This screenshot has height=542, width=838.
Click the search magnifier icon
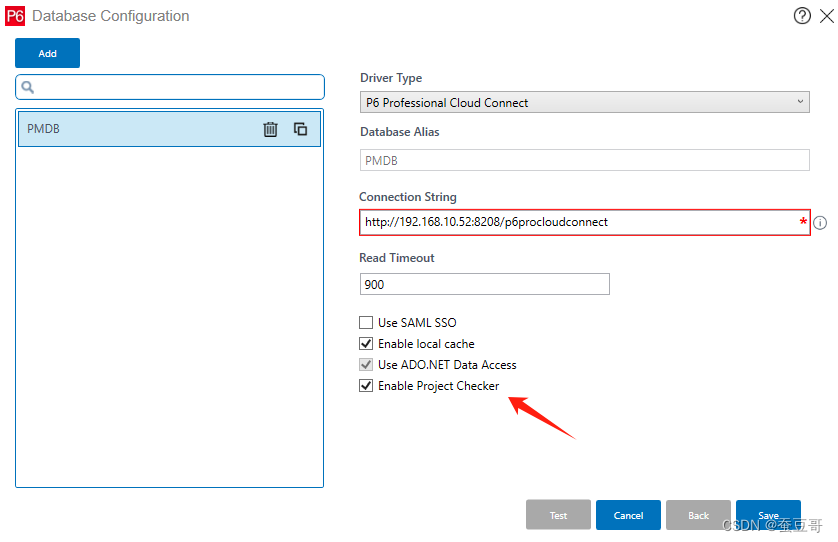pyautogui.click(x=28, y=87)
